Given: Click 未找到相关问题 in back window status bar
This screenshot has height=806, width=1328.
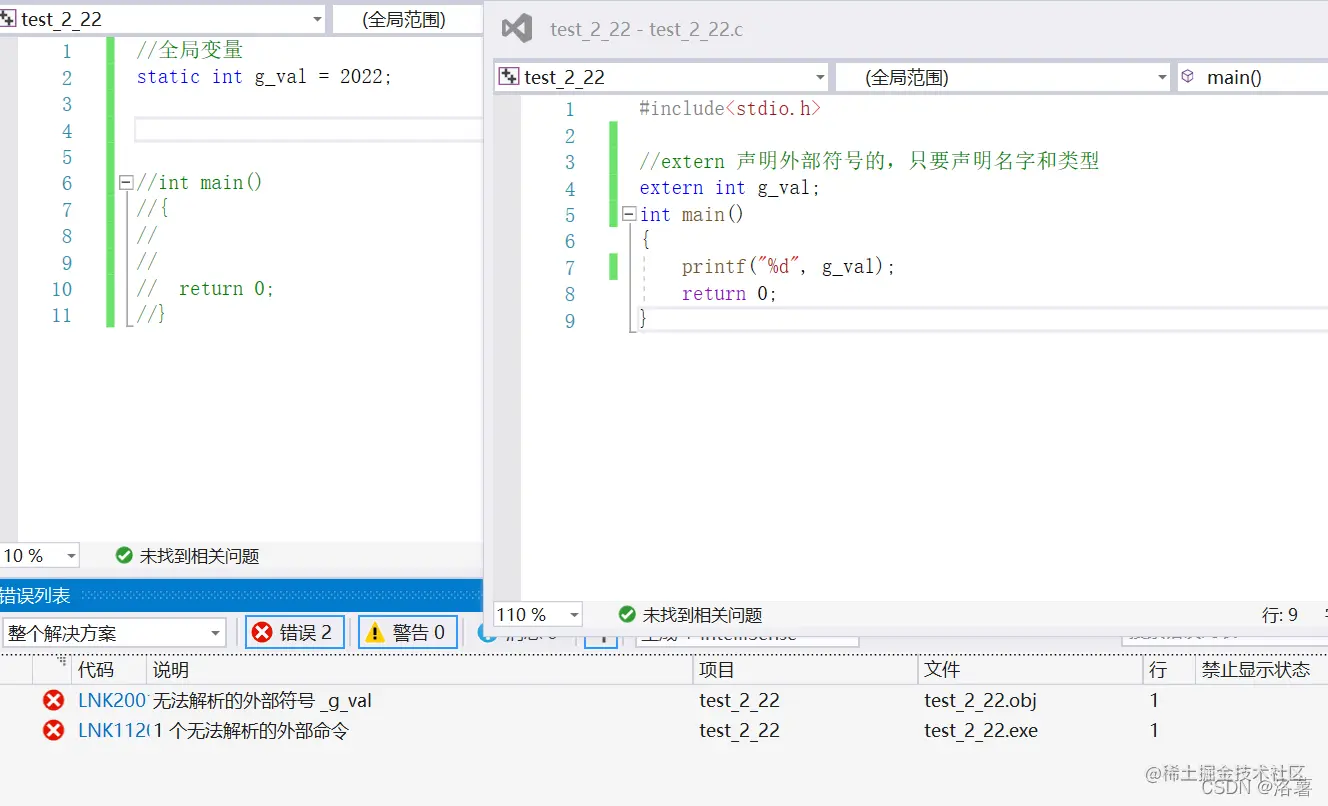Looking at the screenshot, I should (x=199, y=555).
